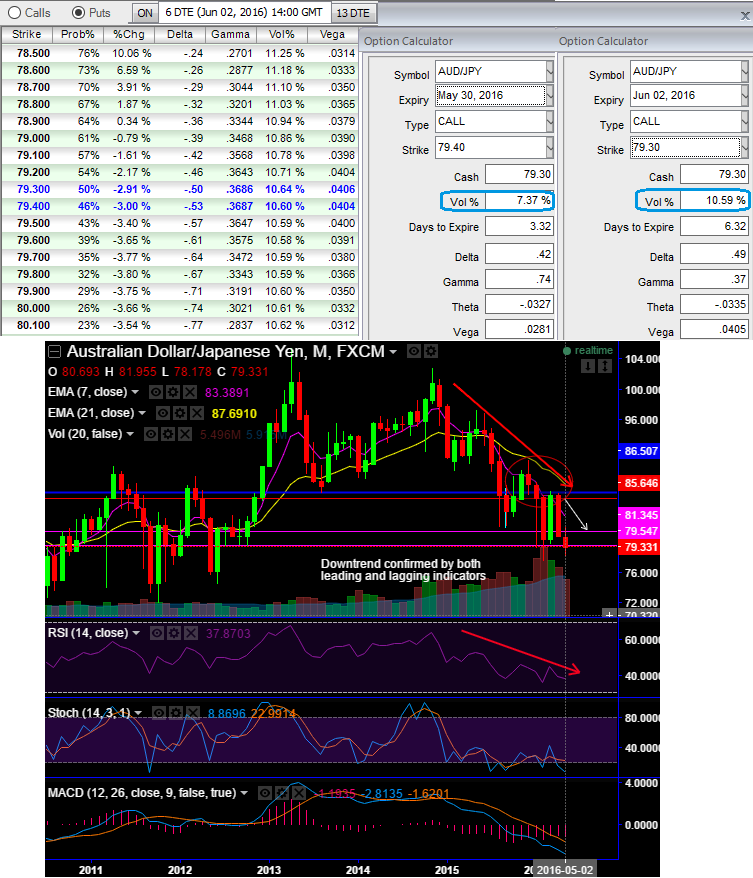Screen dimensions: 753x878
Task: Remove the EMA 21 indicator with X icon
Action: (197, 413)
